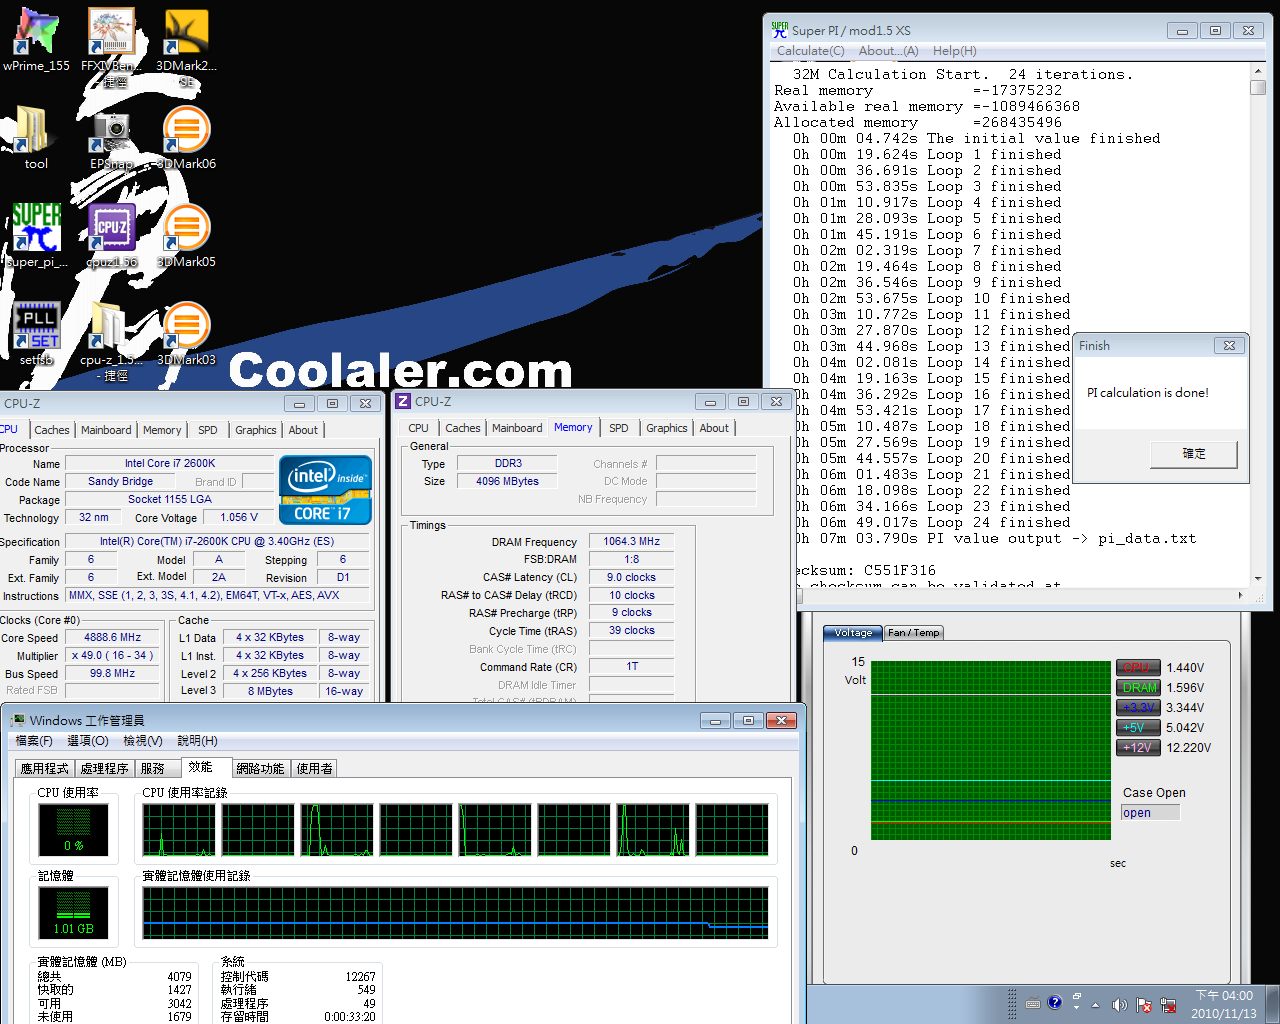Click the purple CPU-Z title bar icon

tap(403, 401)
